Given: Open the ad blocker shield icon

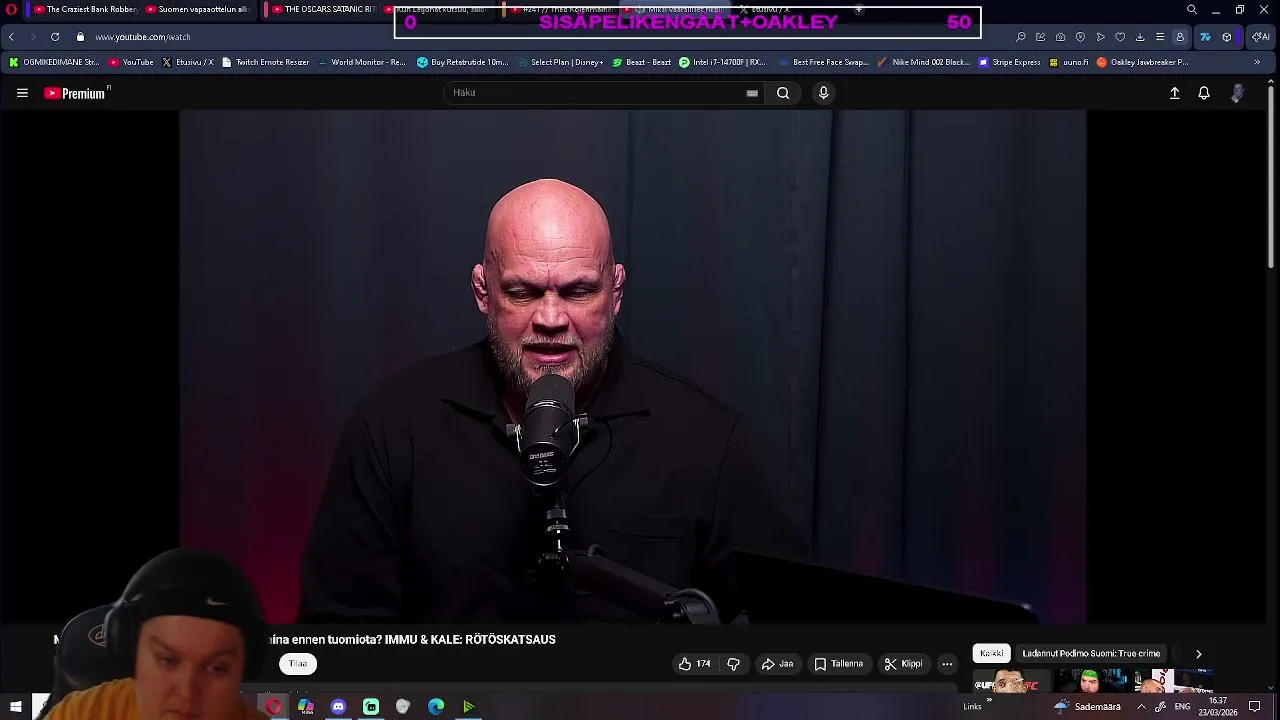Looking at the screenshot, I should tap(1080, 37).
